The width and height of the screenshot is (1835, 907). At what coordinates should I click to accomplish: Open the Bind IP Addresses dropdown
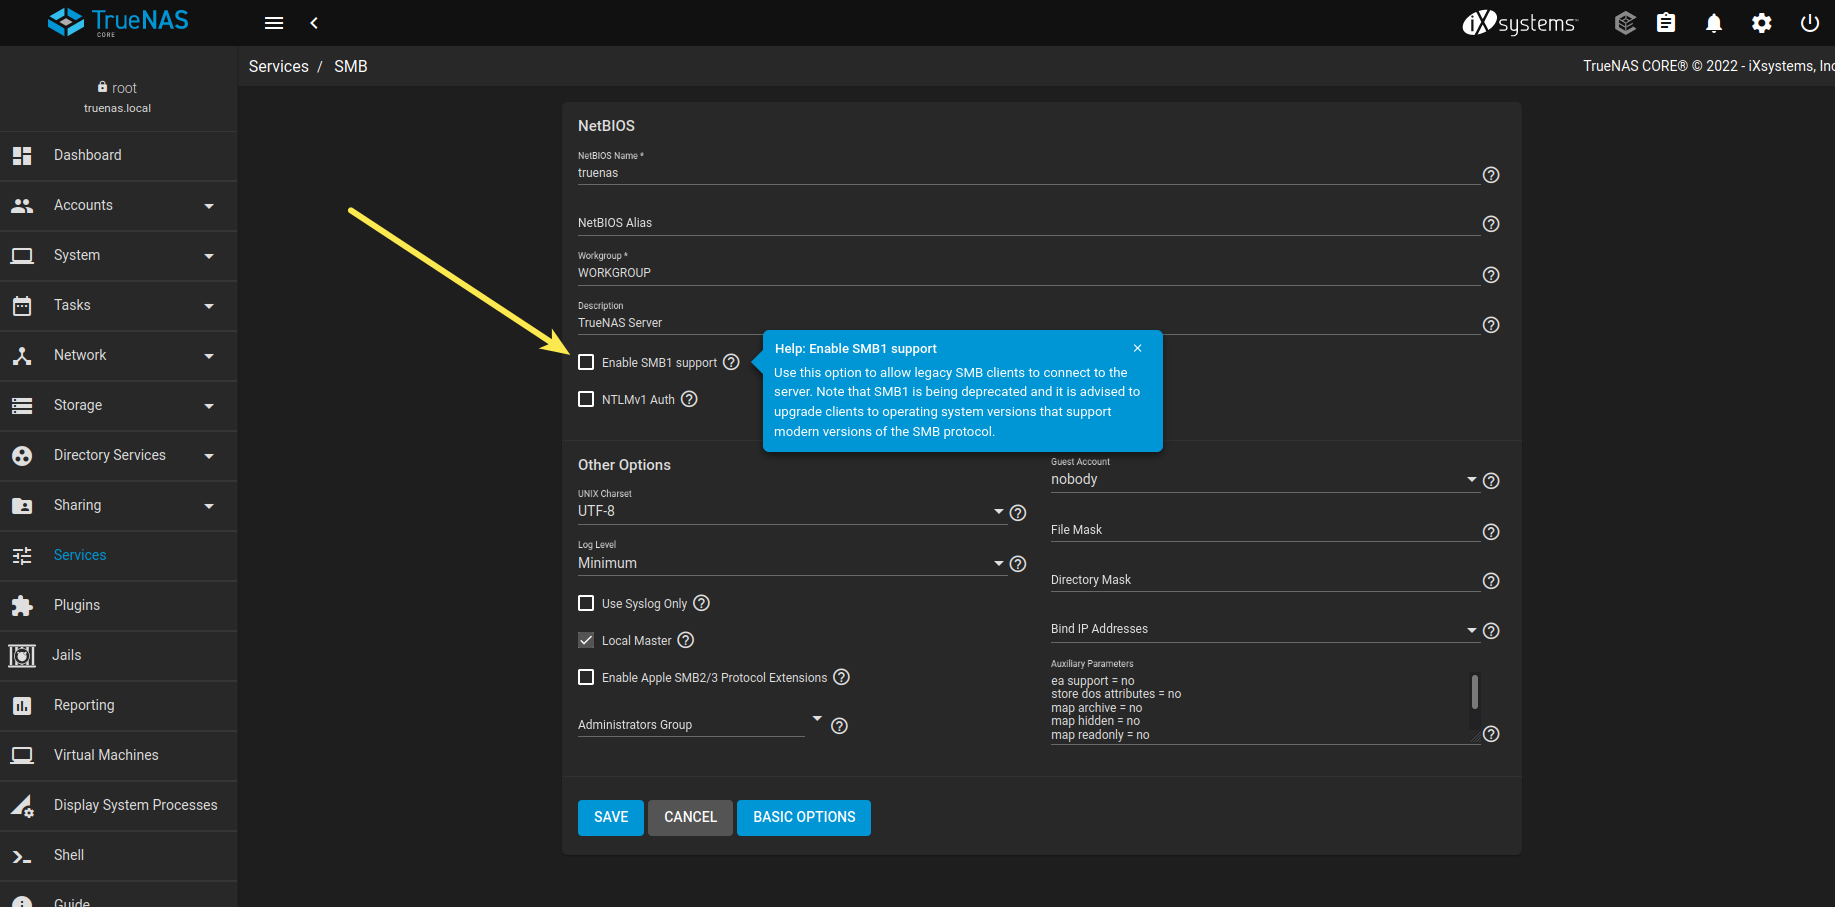click(x=1264, y=629)
